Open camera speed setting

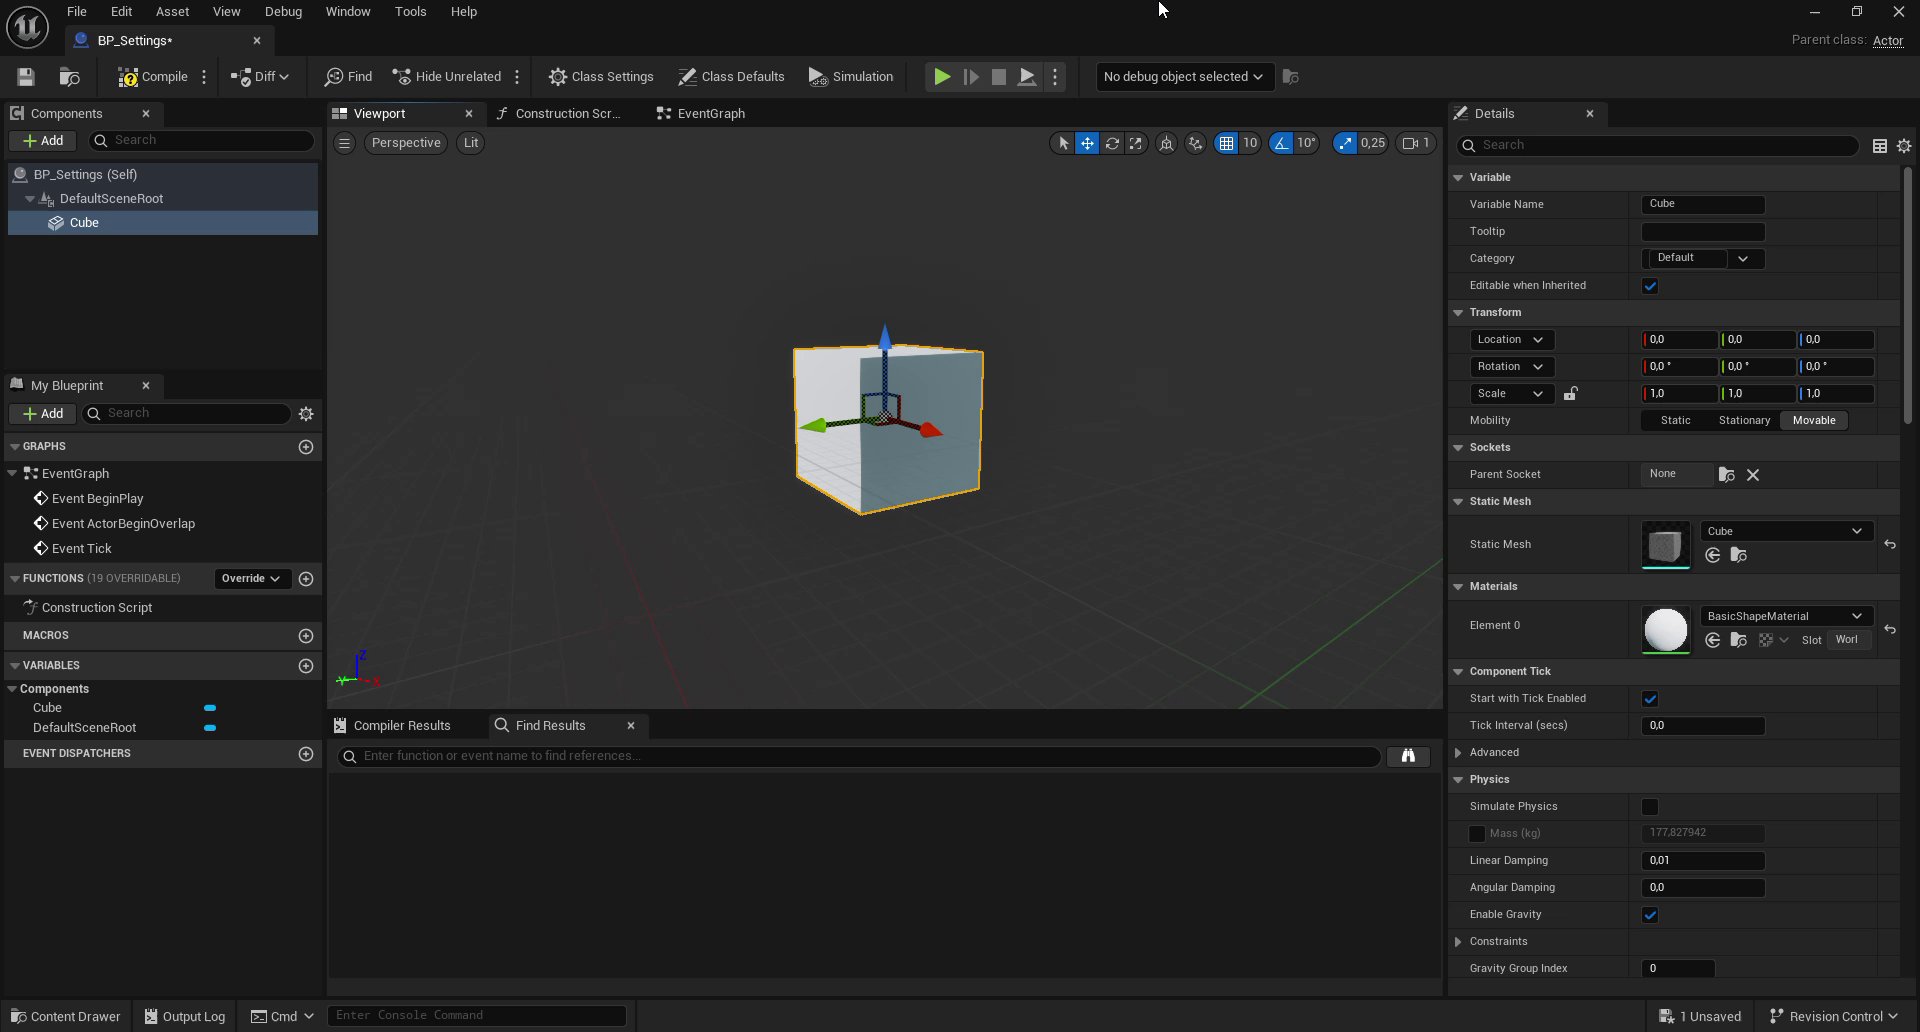point(1416,143)
